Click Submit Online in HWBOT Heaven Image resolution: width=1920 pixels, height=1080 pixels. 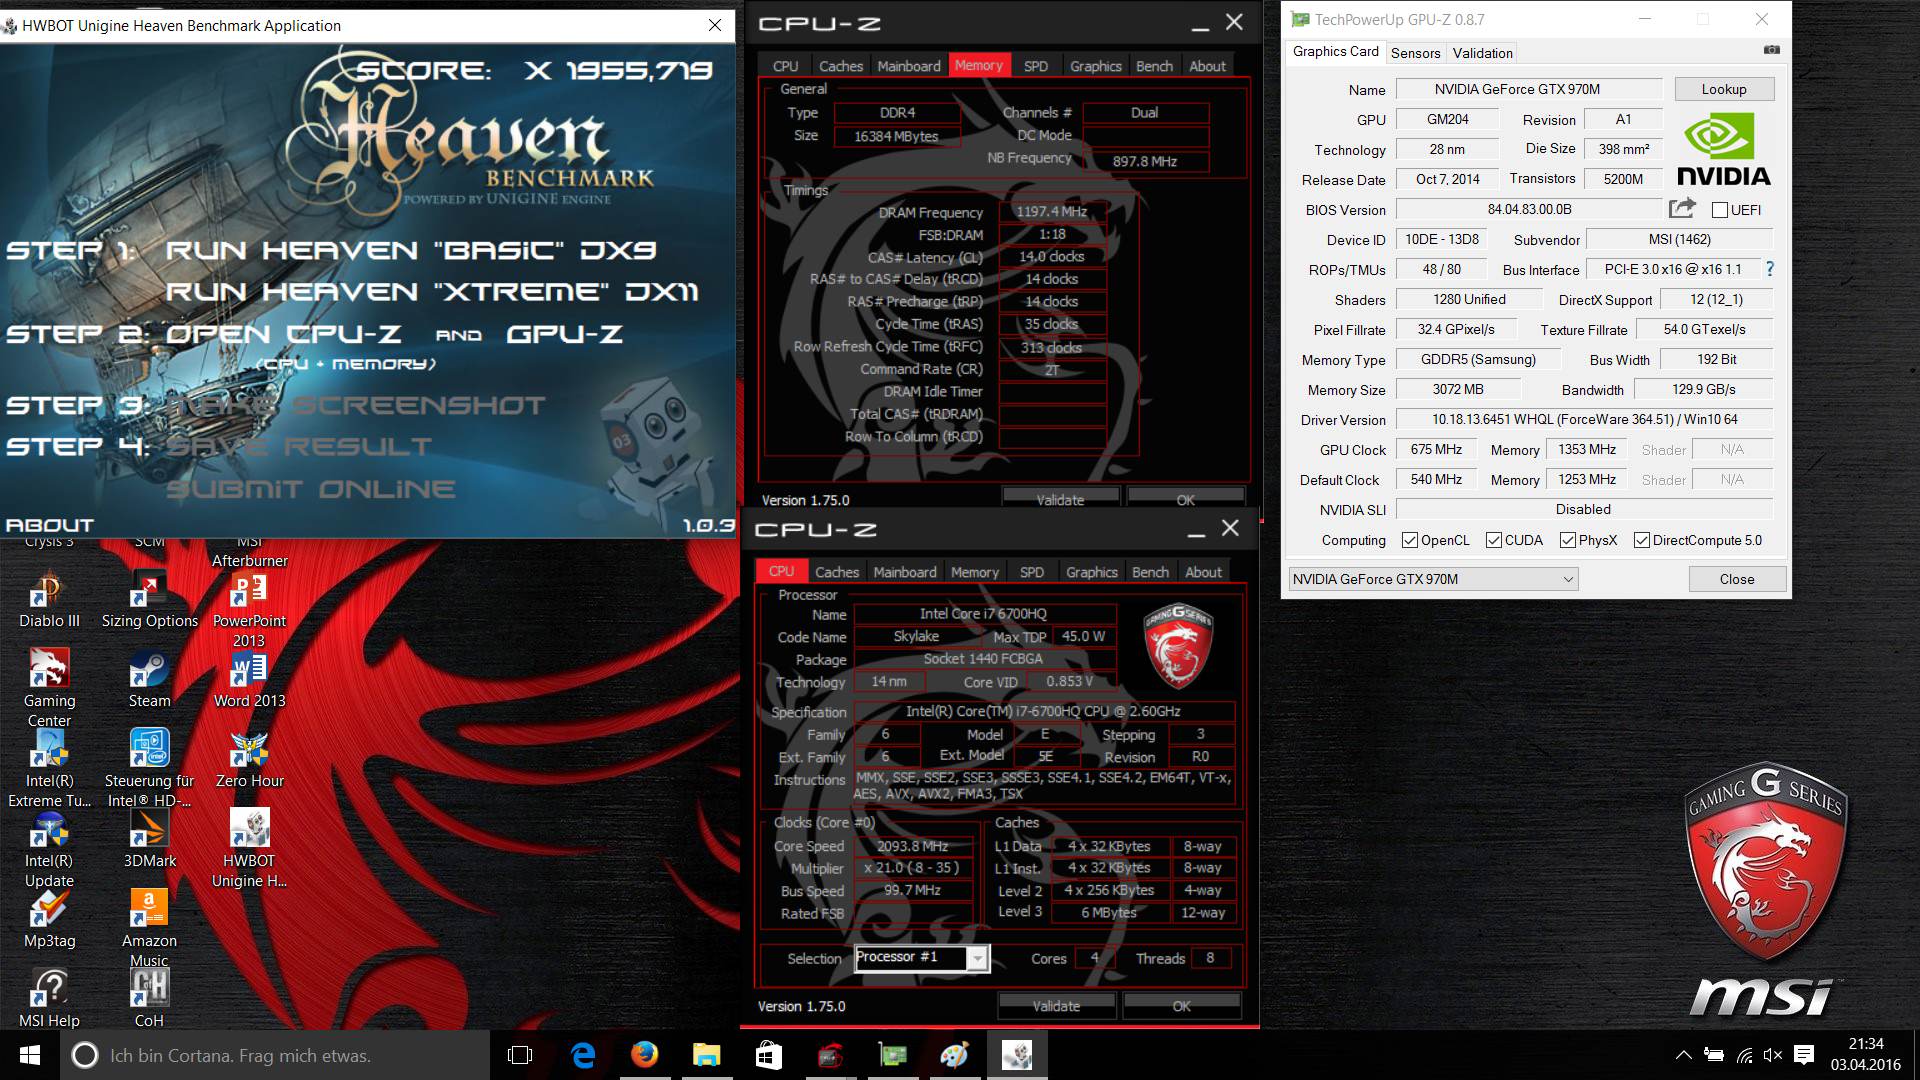click(311, 489)
